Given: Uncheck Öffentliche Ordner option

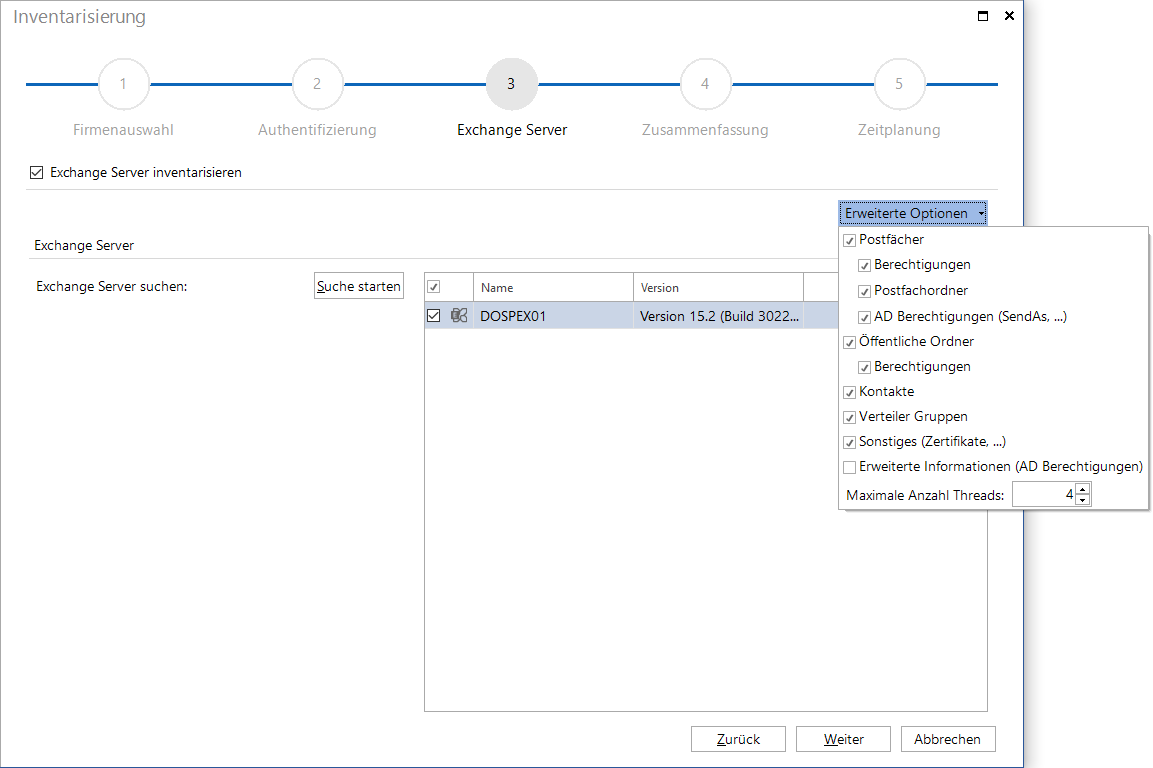Looking at the screenshot, I should pos(849,342).
